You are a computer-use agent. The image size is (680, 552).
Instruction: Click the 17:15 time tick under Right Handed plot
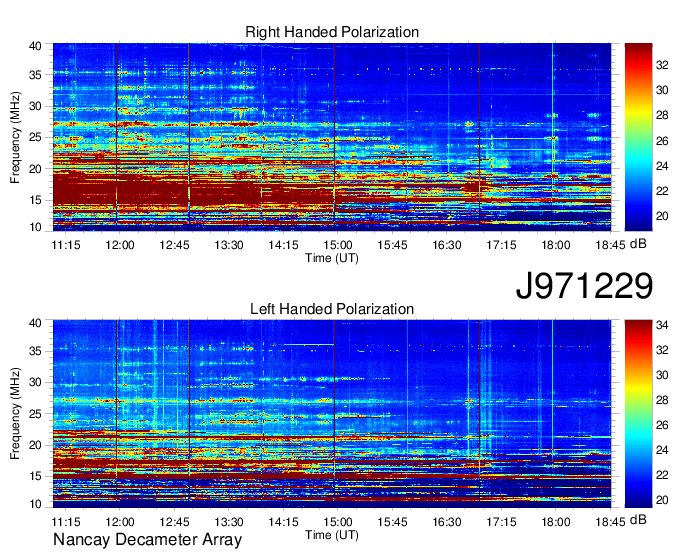coord(501,245)
